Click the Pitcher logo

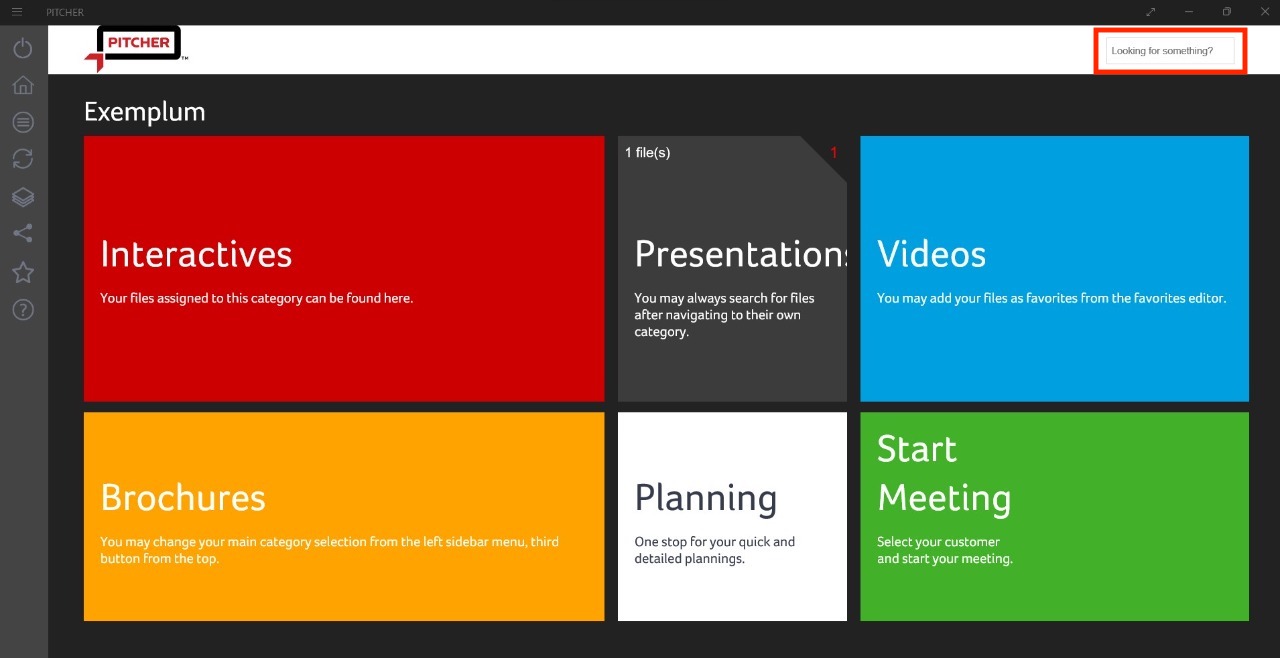[133, 48]
